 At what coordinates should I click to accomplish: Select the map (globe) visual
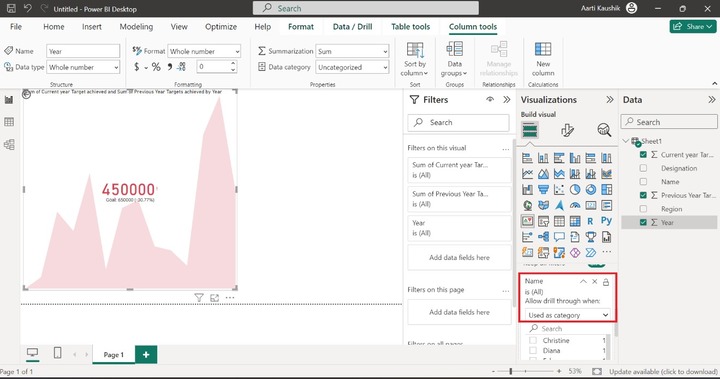(x=527, y=205)
